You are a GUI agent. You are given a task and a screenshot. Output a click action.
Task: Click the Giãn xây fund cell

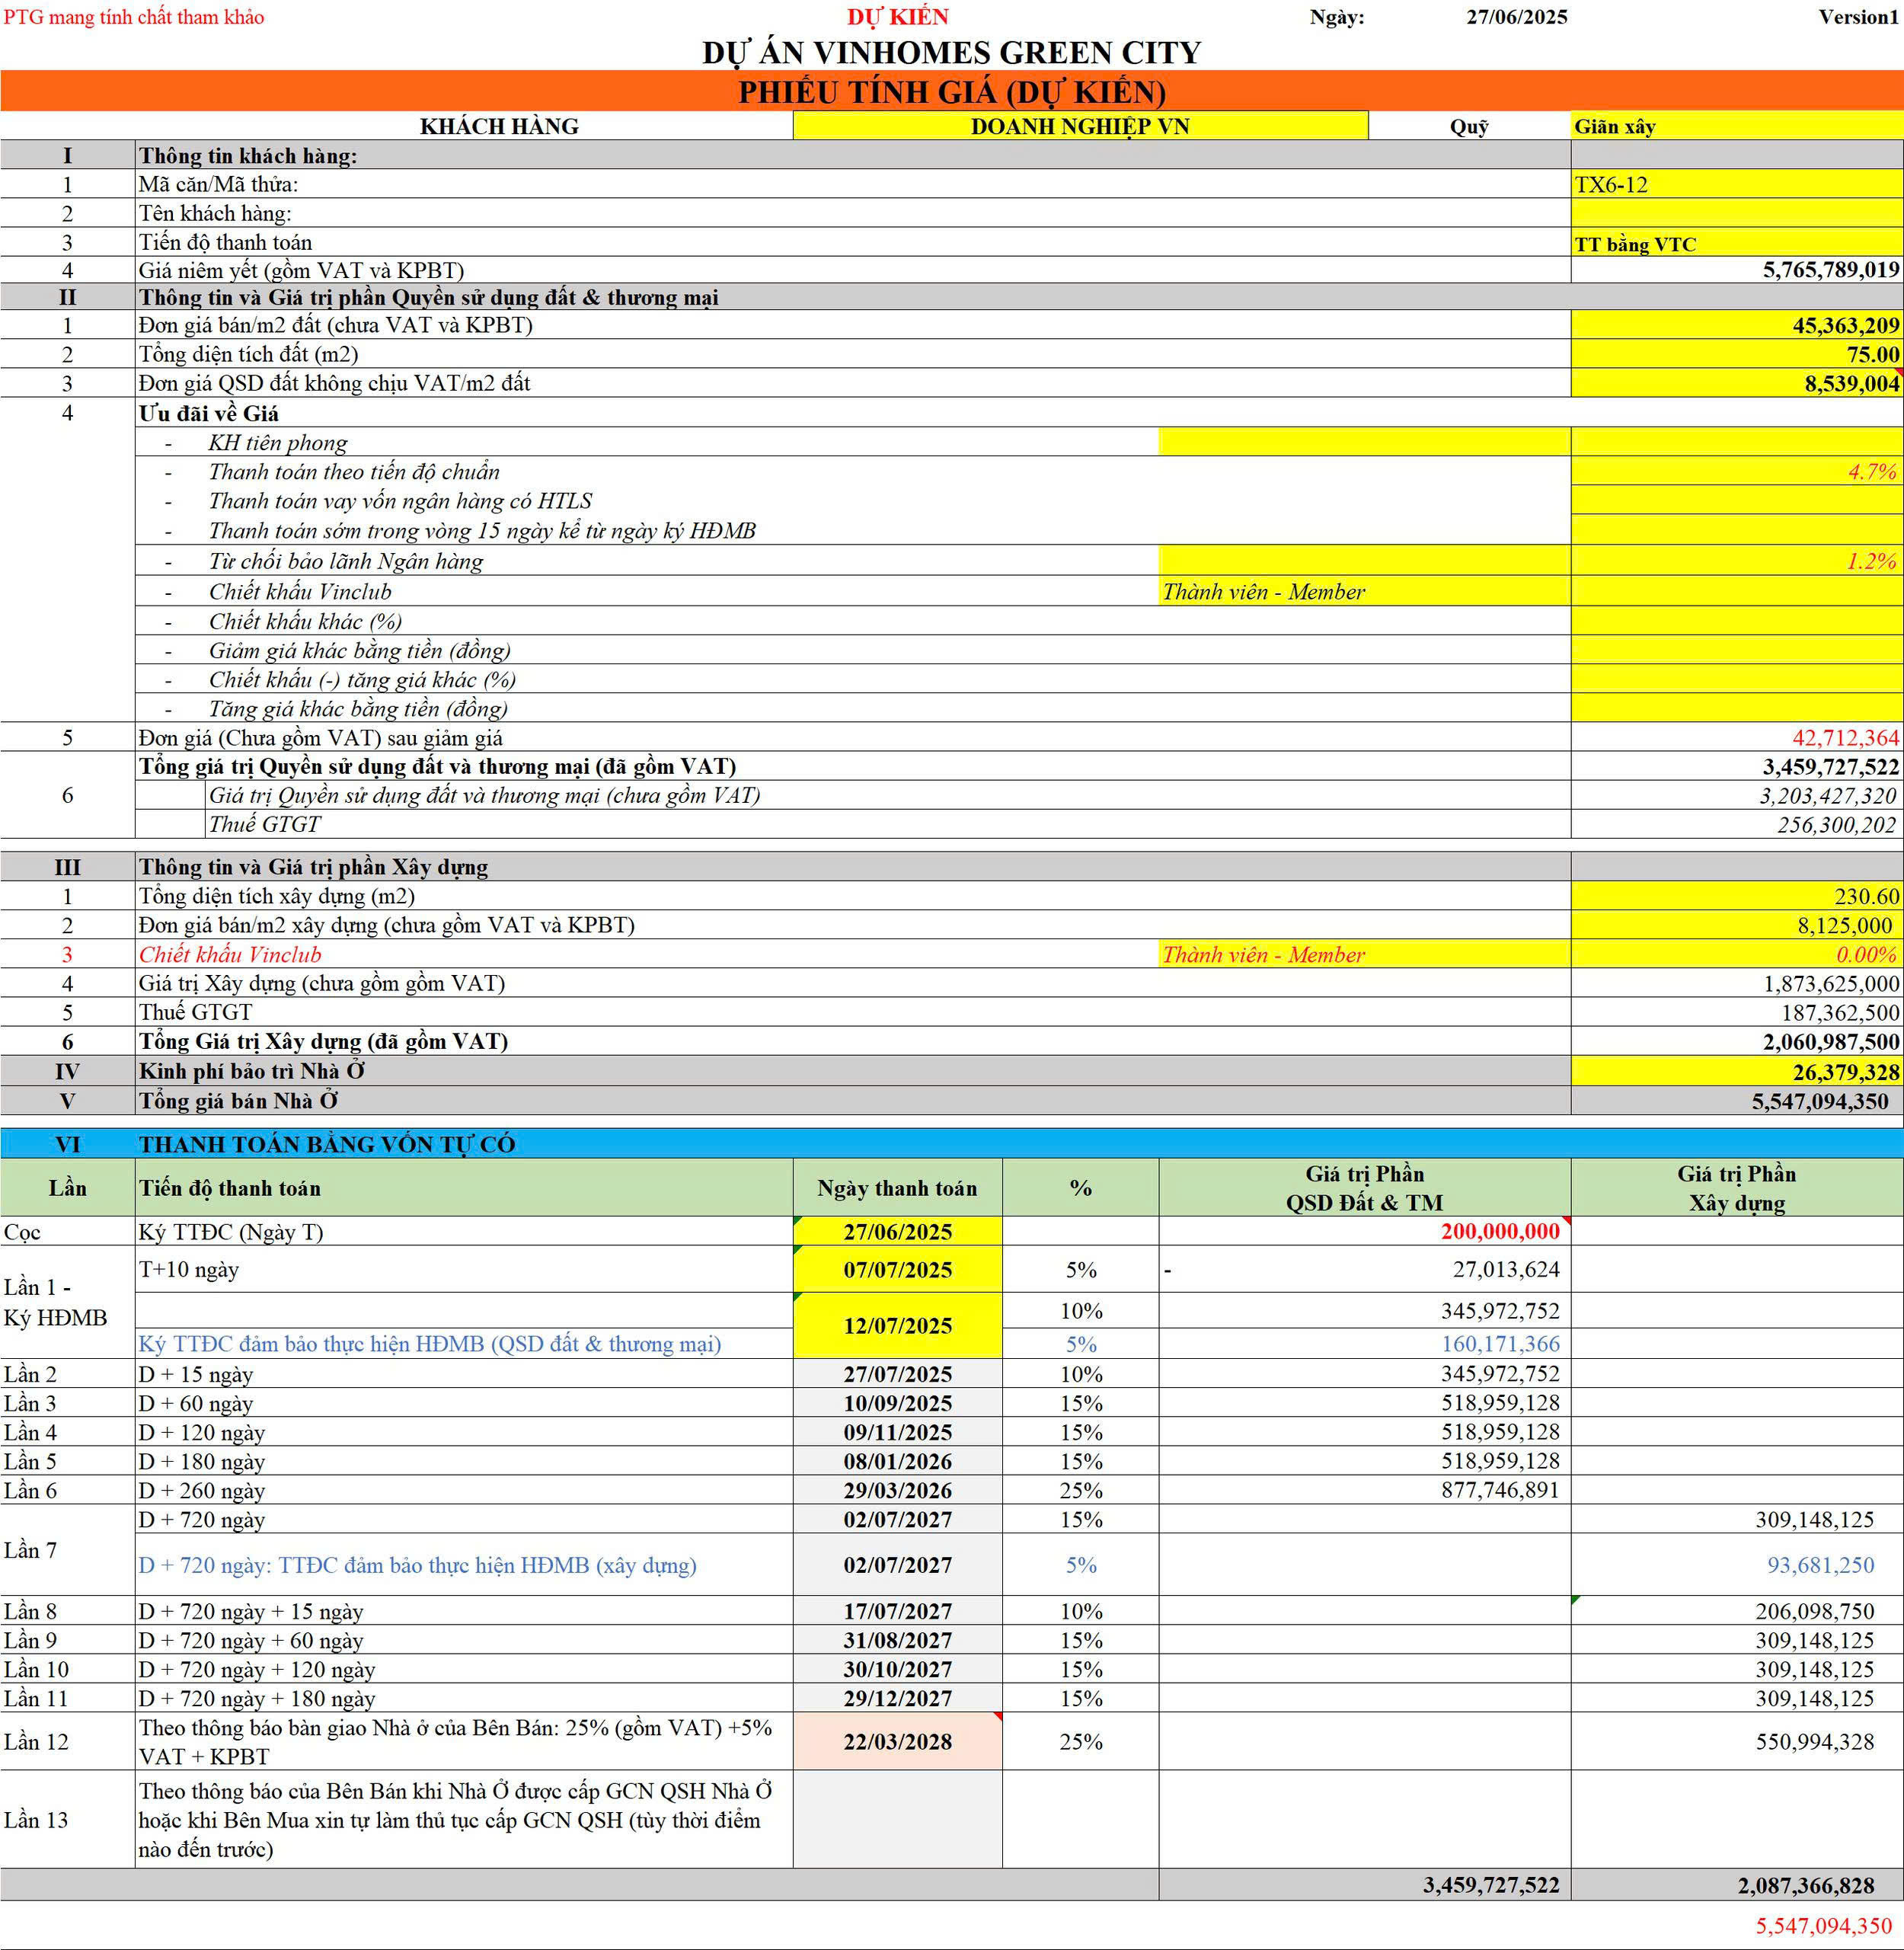point(1737,126)
